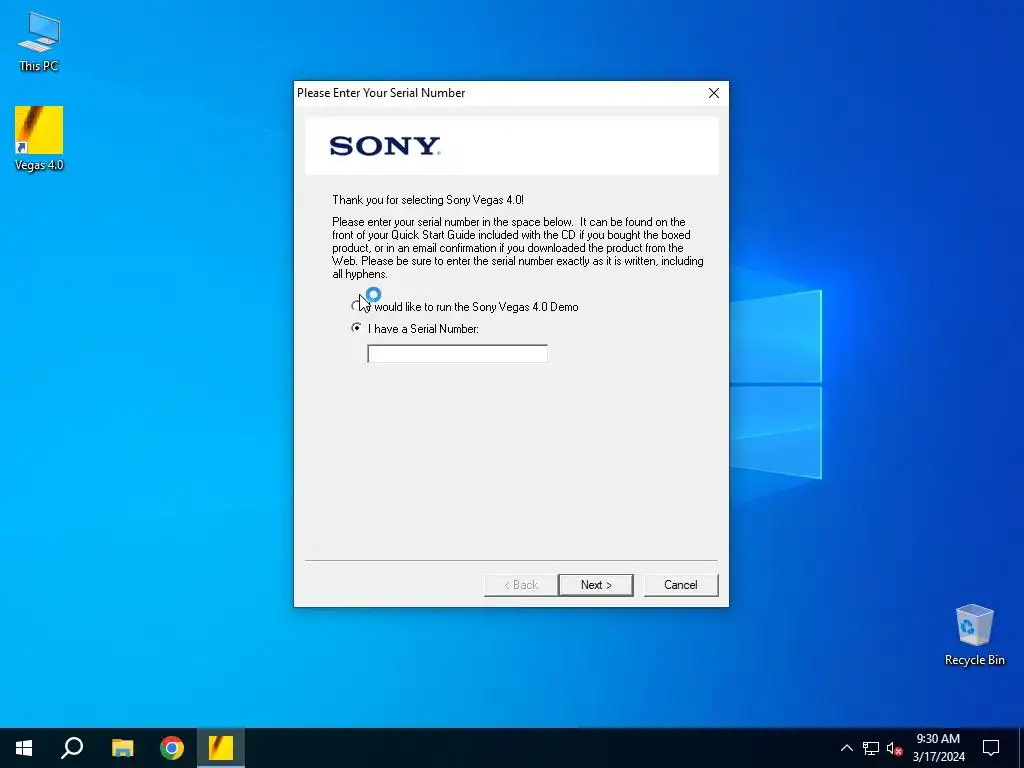The height and width of the screenshot is (768, 1024).
Task: Launch File Explorer from the taskbar
Action: pyautogui.click(x=122, y=748)
